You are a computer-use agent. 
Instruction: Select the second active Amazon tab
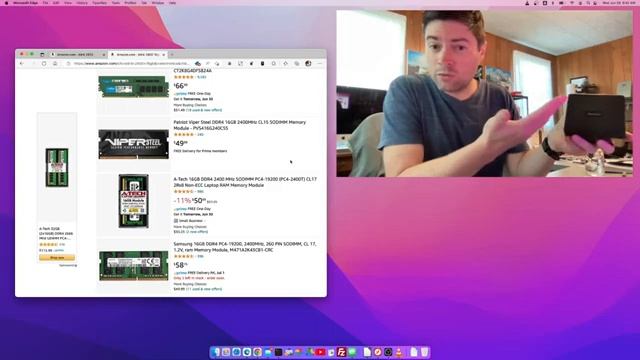[137, 54]
